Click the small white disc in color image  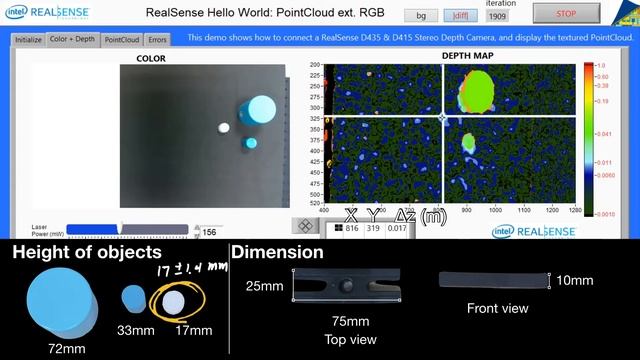pos(224,128)
